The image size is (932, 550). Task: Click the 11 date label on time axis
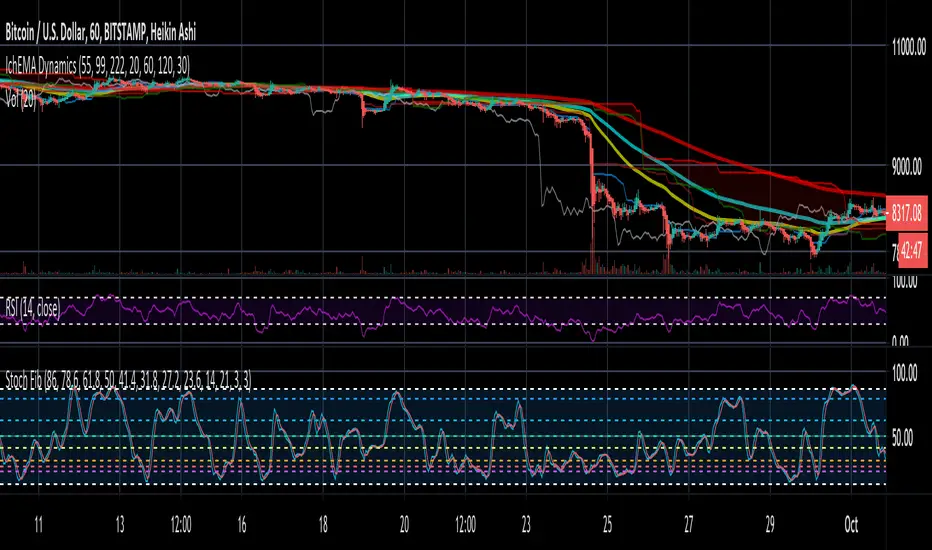38,524
